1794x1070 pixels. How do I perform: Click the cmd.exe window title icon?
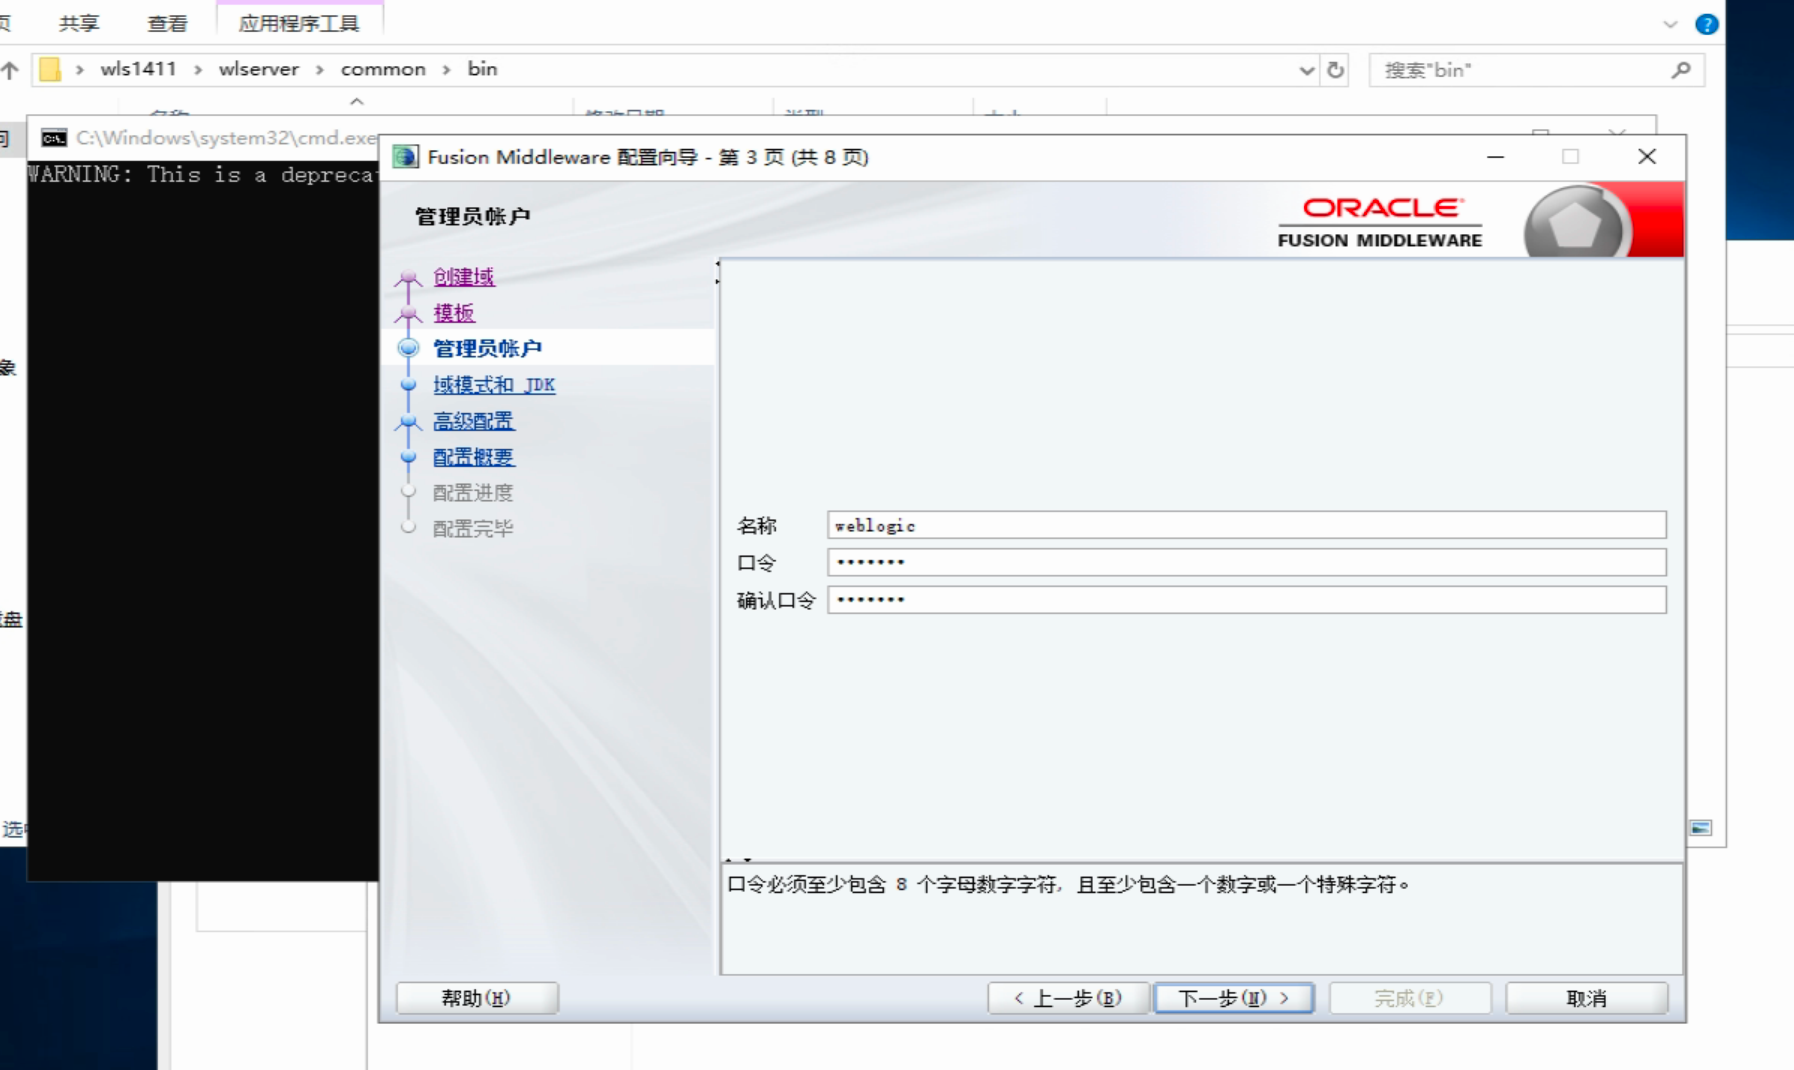[54, 138]
